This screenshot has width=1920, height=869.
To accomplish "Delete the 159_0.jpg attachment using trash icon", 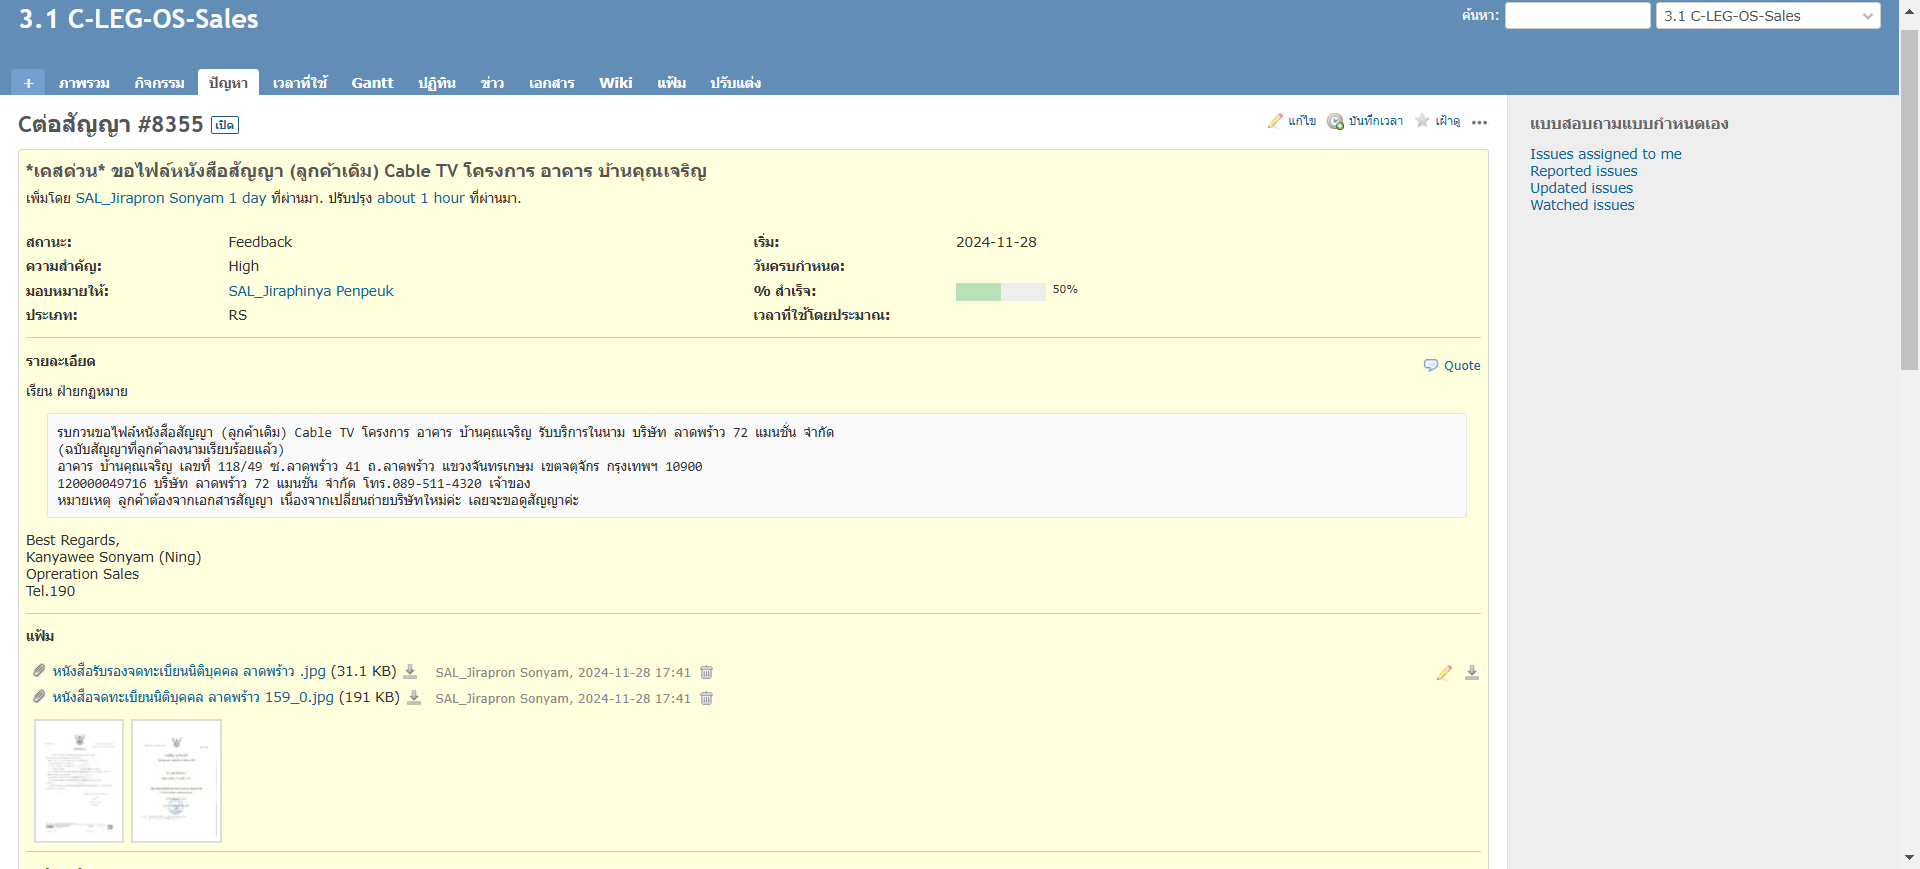I will pyautogui.click(x=706, y=698).
